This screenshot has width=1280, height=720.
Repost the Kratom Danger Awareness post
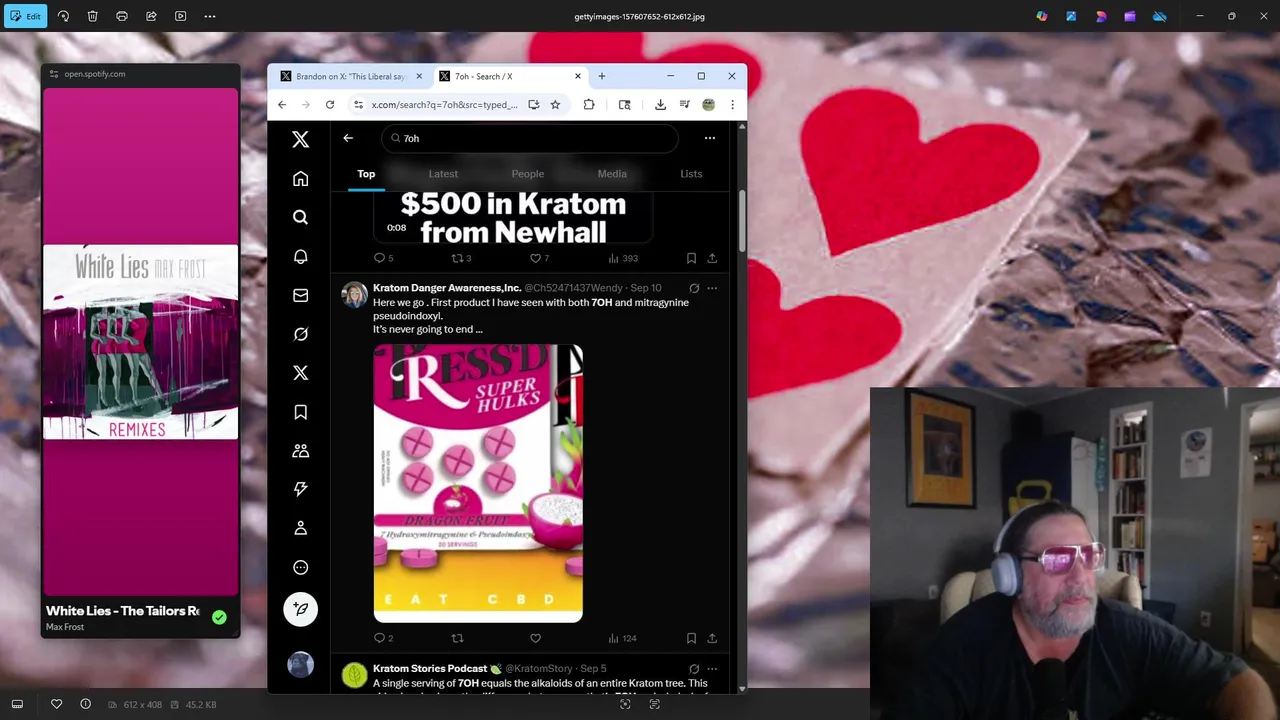(458, 638)
